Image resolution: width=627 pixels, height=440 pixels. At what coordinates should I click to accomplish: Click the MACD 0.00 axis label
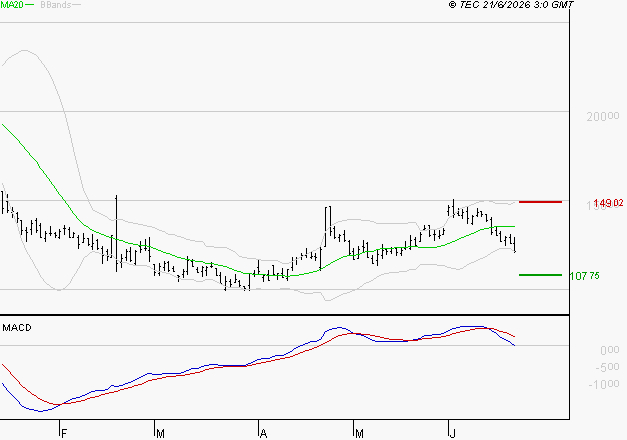(610, 350)
